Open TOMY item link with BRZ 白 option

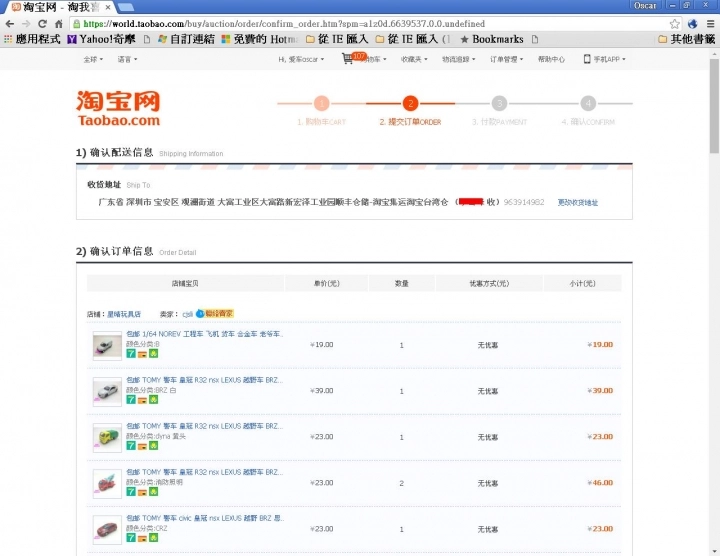(205, 380)
